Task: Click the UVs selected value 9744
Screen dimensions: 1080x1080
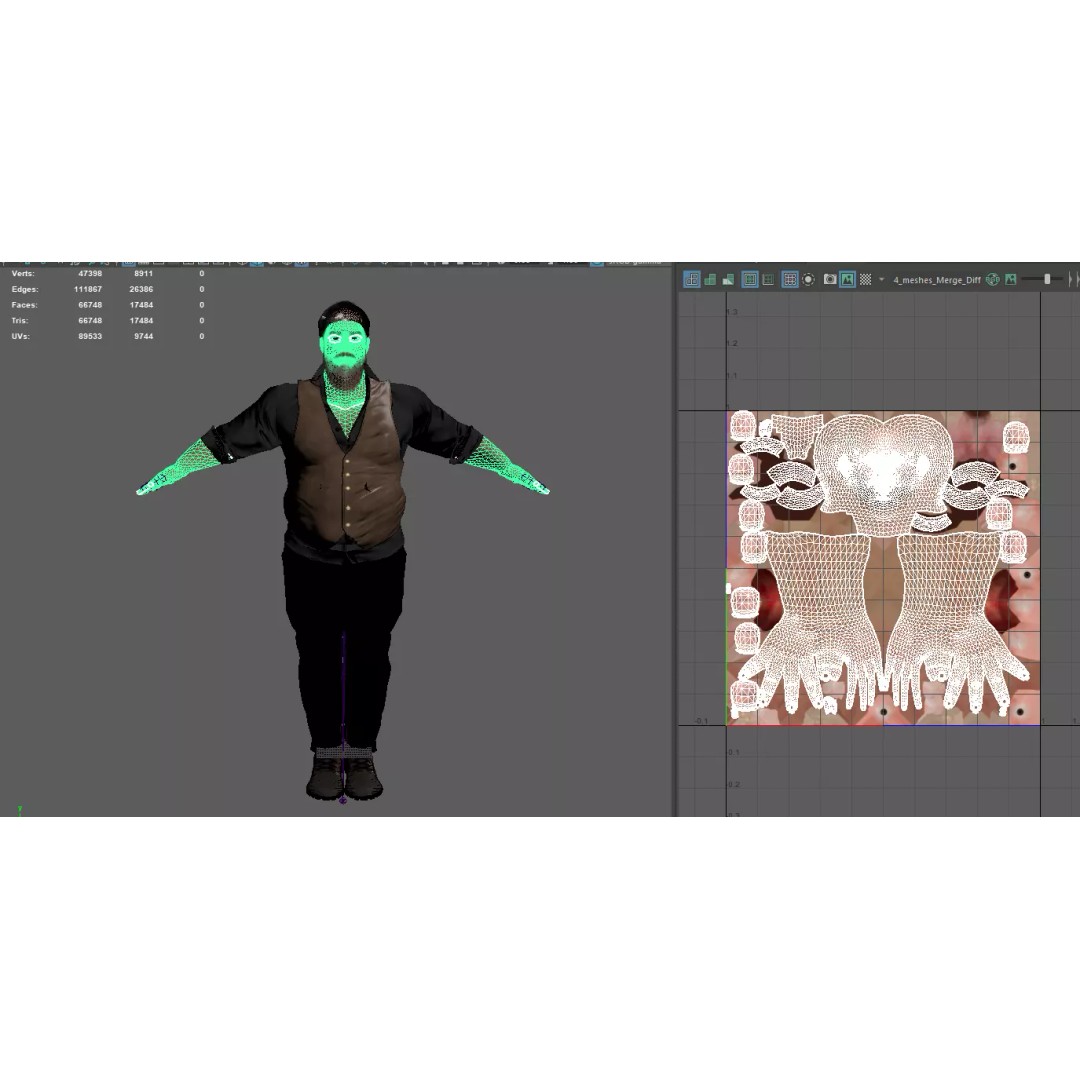Action: pyautogui.click(x=143, y=337)
